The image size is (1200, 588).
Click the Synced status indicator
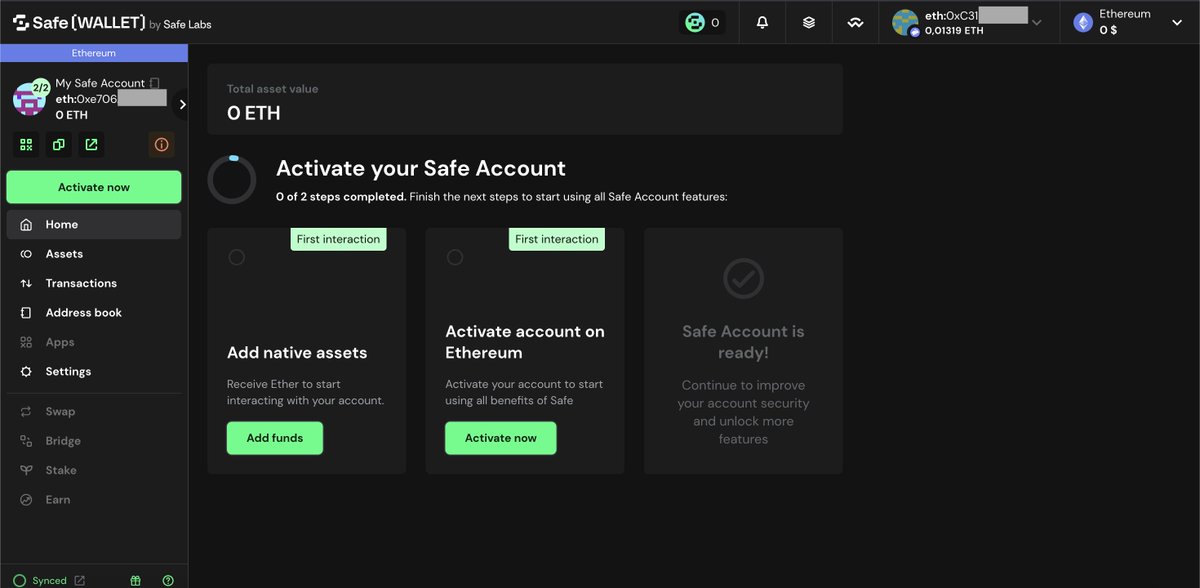pyautogui.click(x=40, y=580)
